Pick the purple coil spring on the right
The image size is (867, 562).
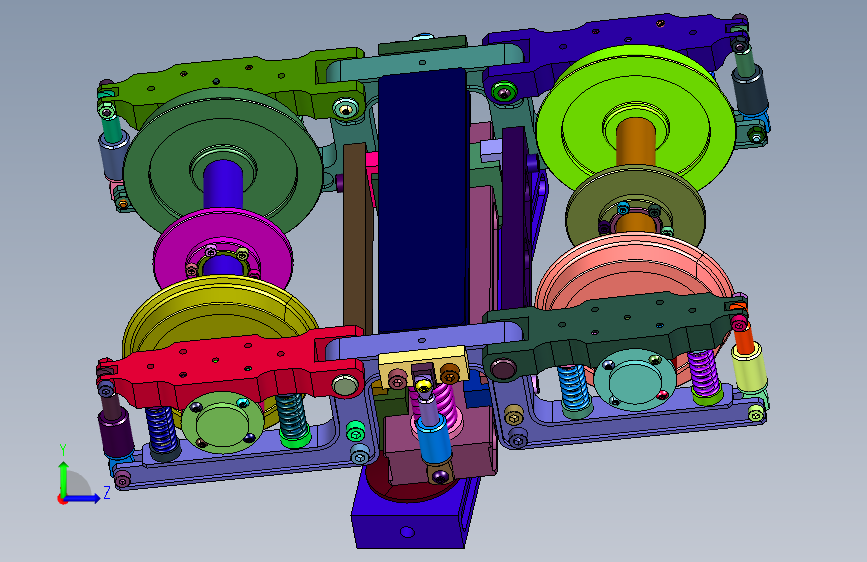[x=703, y=373]
